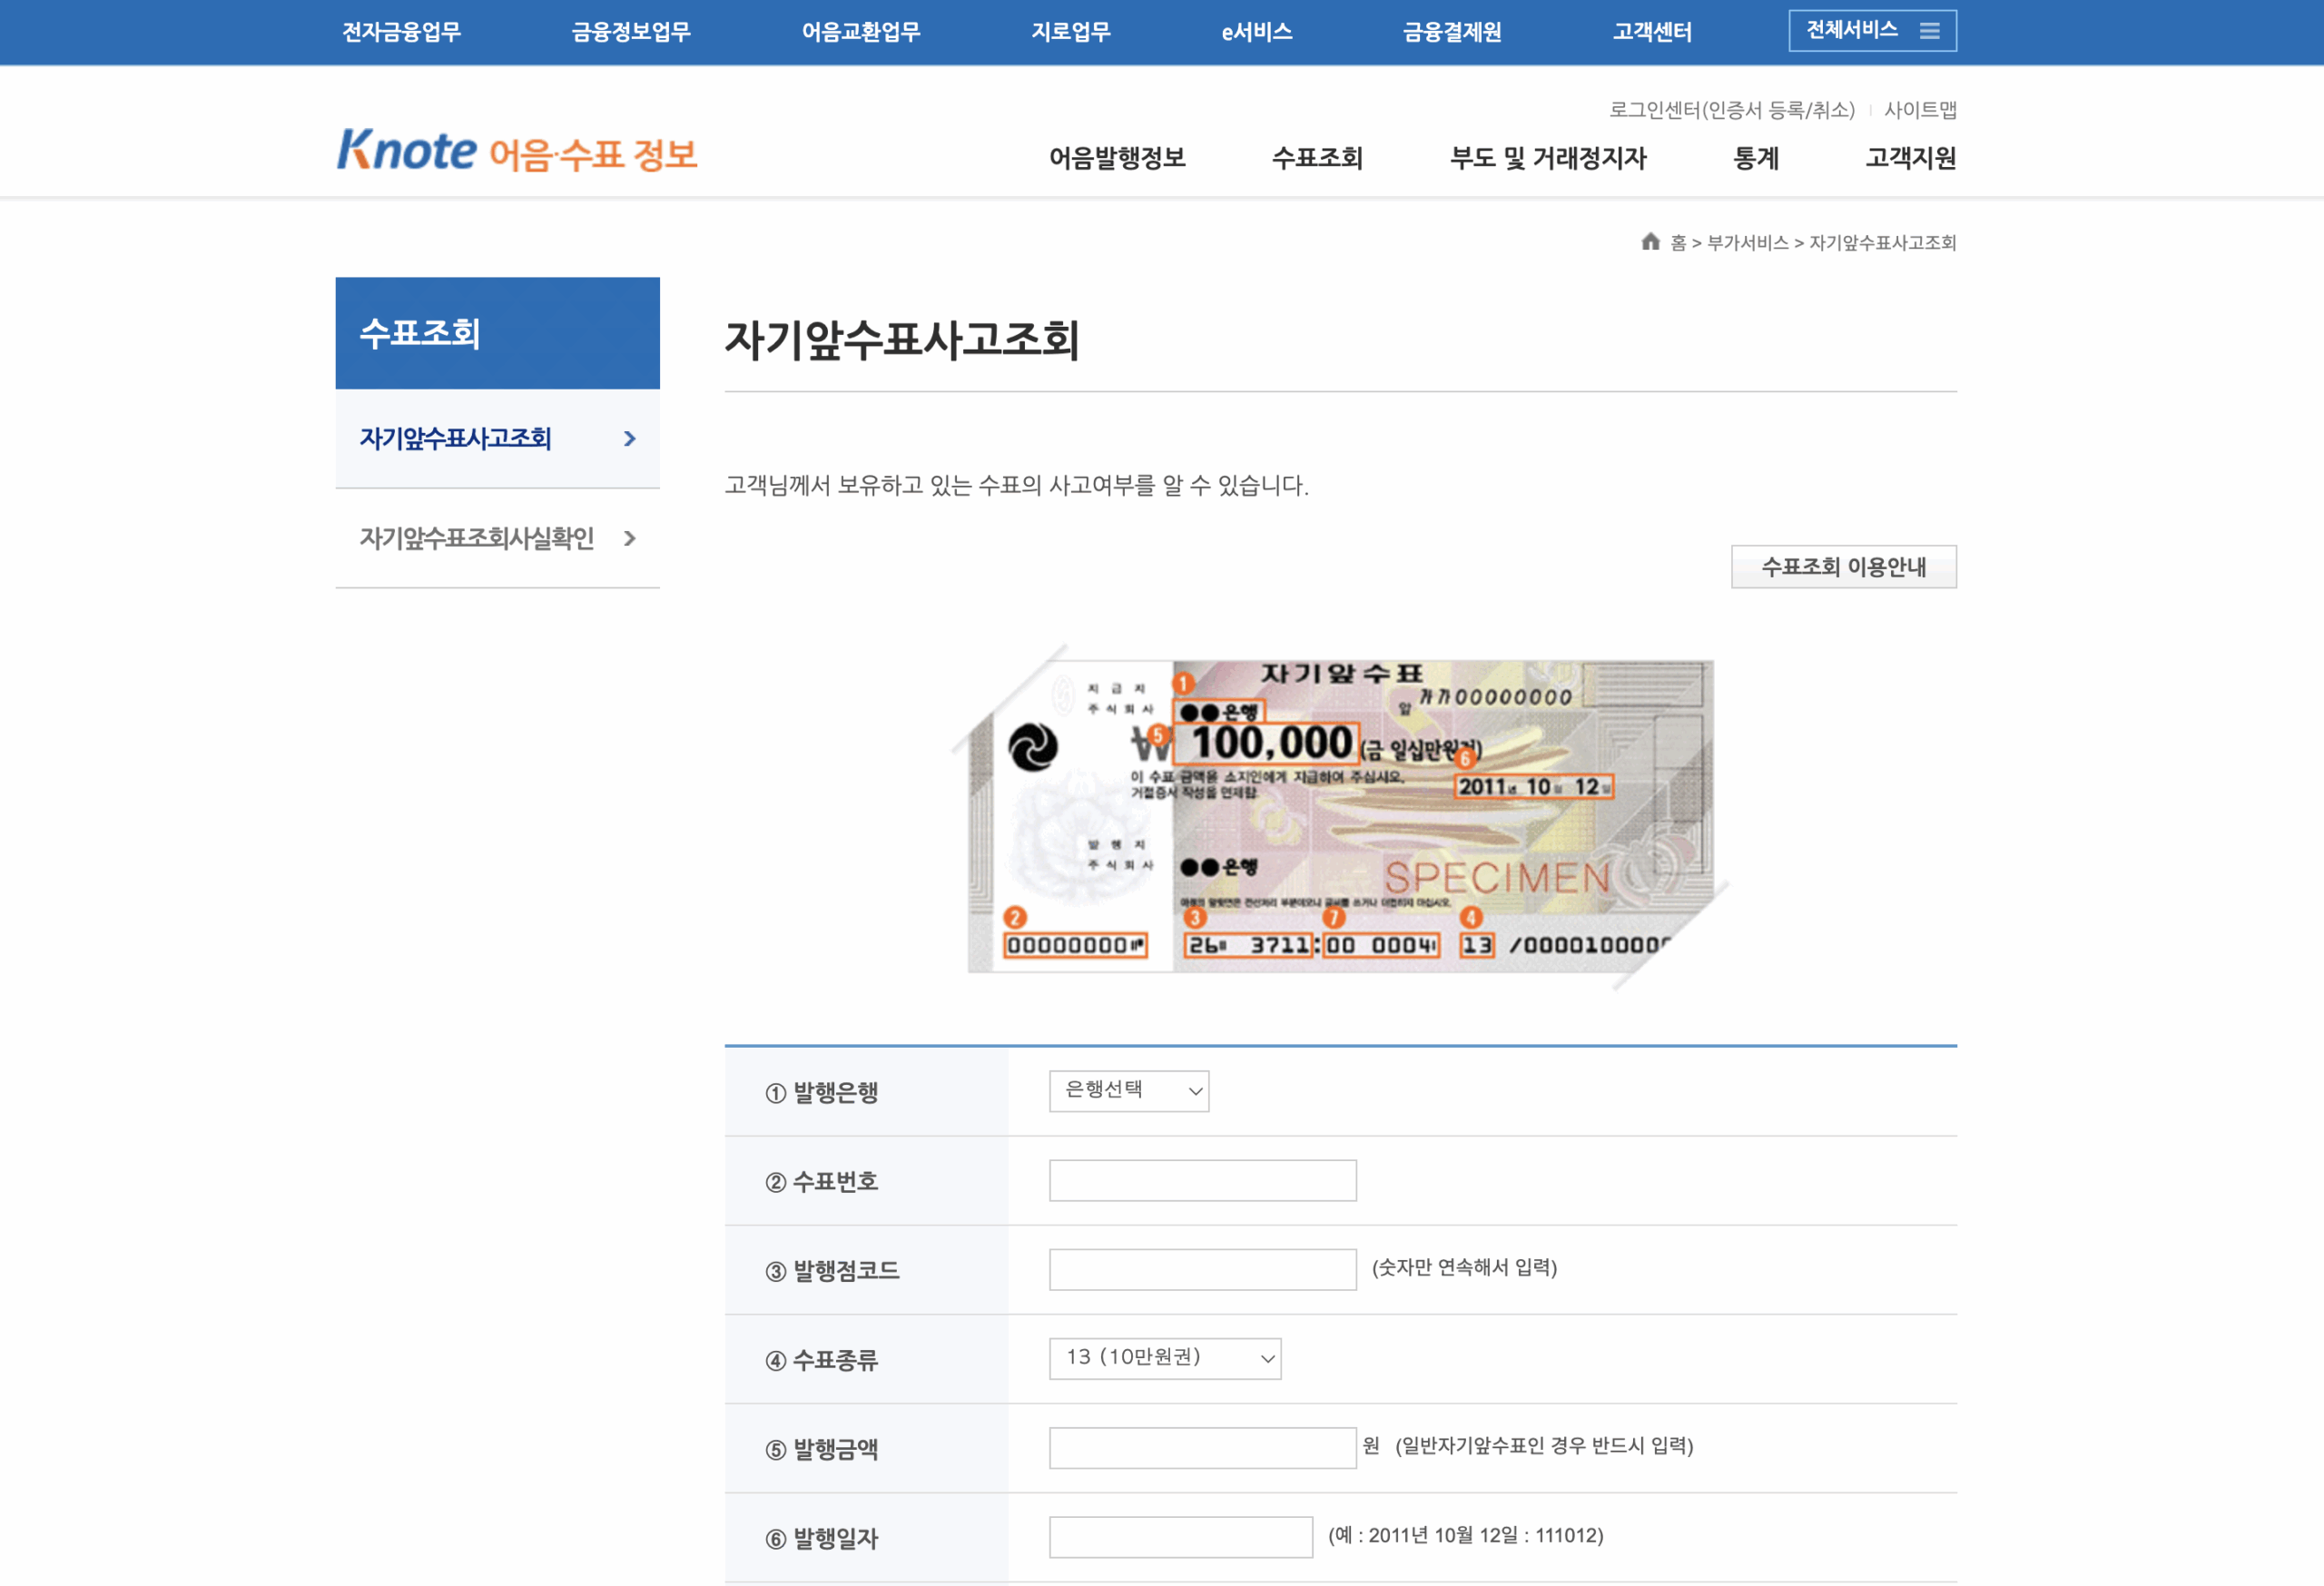Open the 수표종류 dropdown showing 13 (10만원권)

click(1165, 1358)
